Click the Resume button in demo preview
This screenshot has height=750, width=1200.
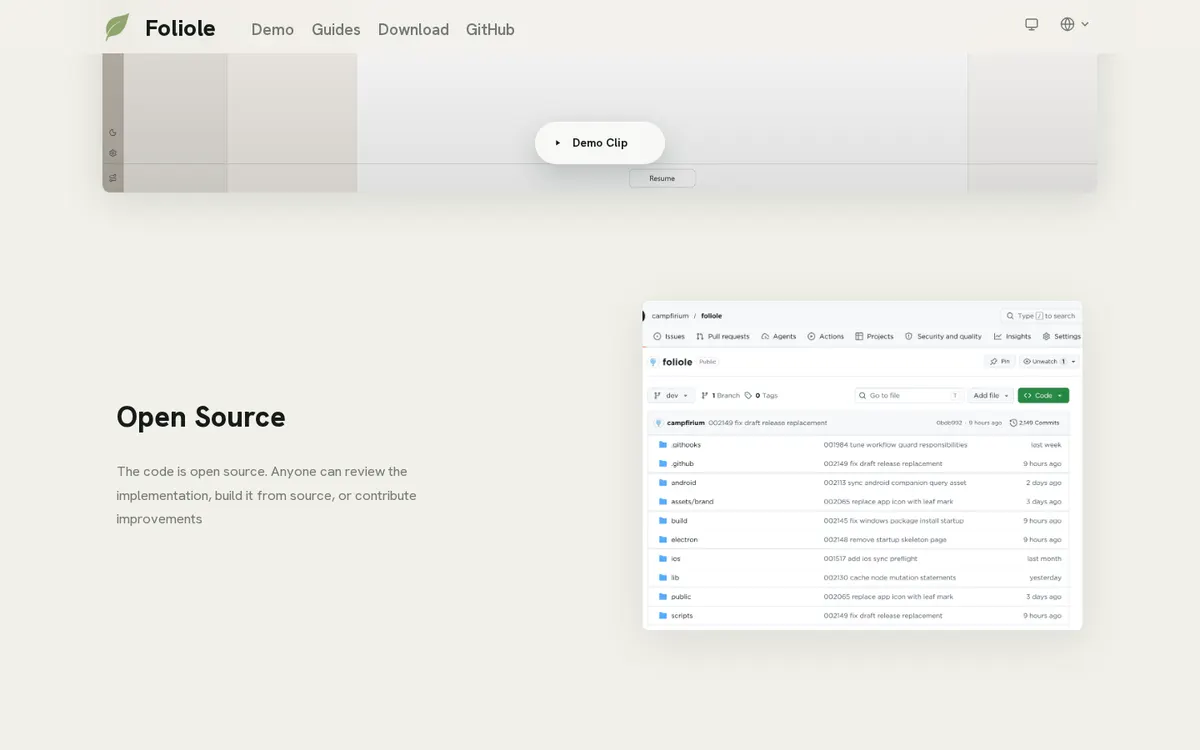pos(662,178)
